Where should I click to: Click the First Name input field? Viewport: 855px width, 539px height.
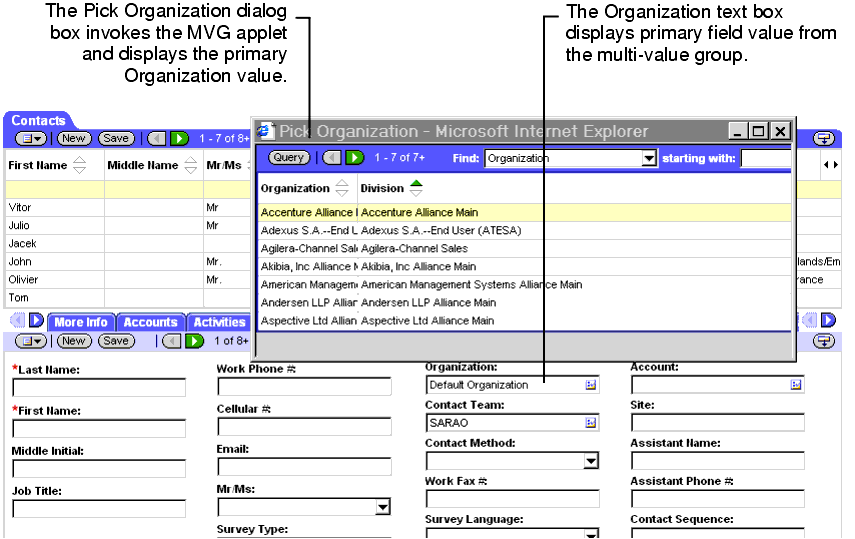click(x=99, y=428)
